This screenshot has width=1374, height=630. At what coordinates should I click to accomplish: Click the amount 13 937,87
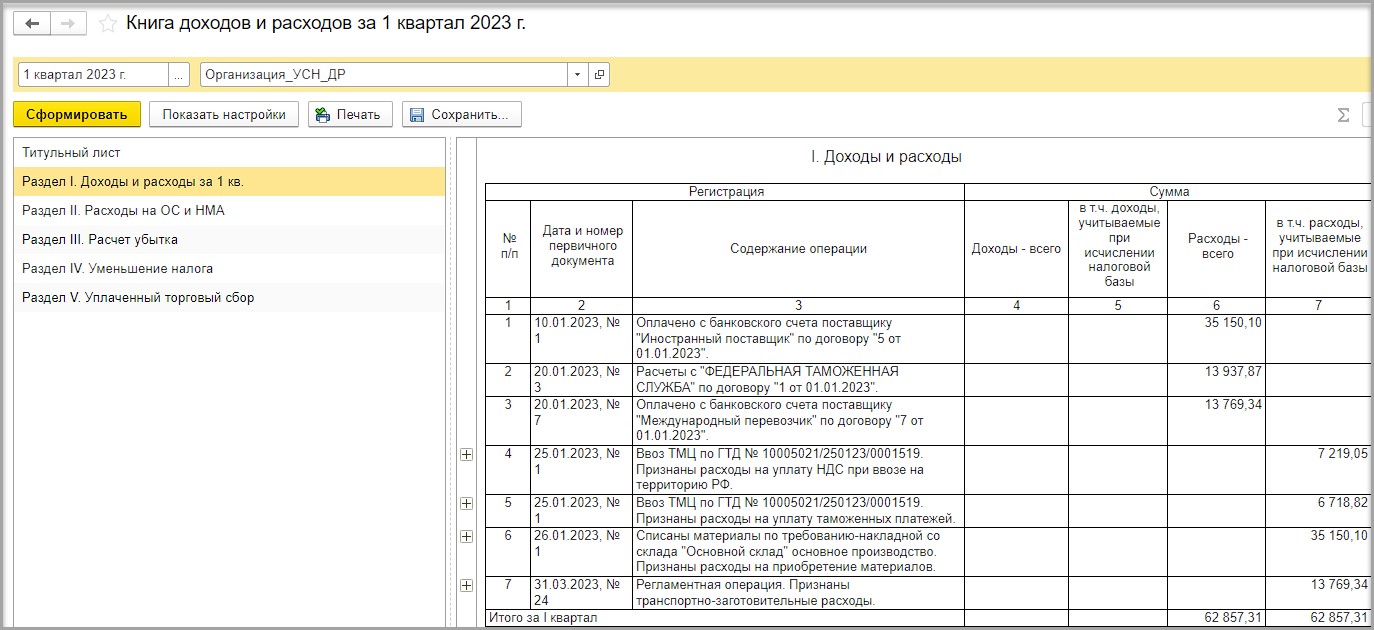(1217, 379)
